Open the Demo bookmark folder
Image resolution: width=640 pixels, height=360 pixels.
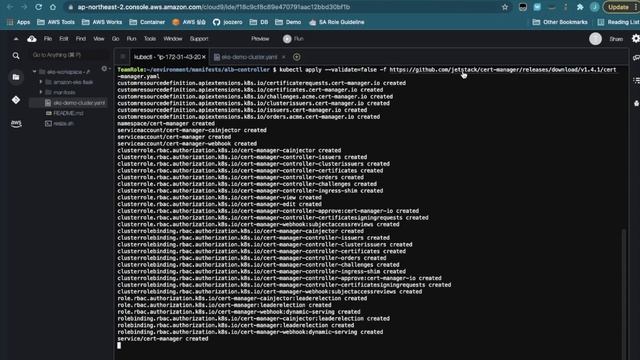click(288, 22)
